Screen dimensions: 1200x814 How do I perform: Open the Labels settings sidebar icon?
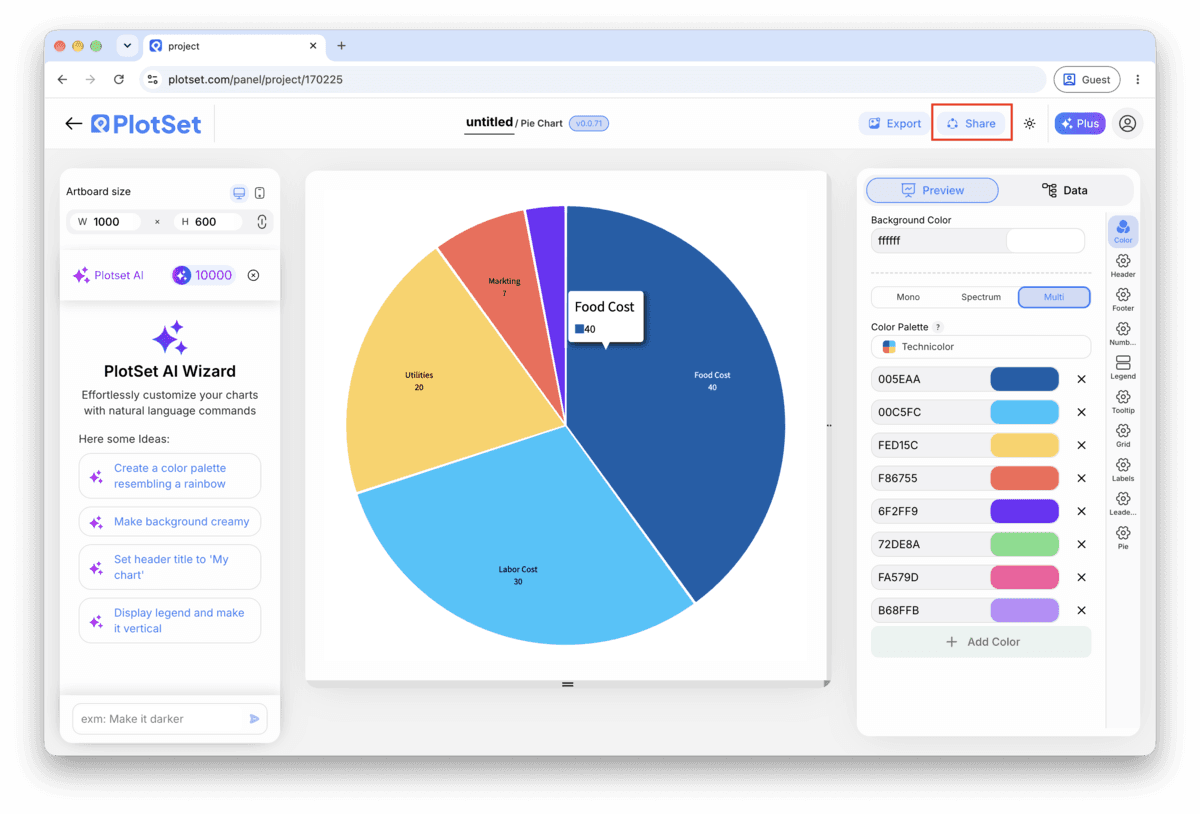point(1123,470)
